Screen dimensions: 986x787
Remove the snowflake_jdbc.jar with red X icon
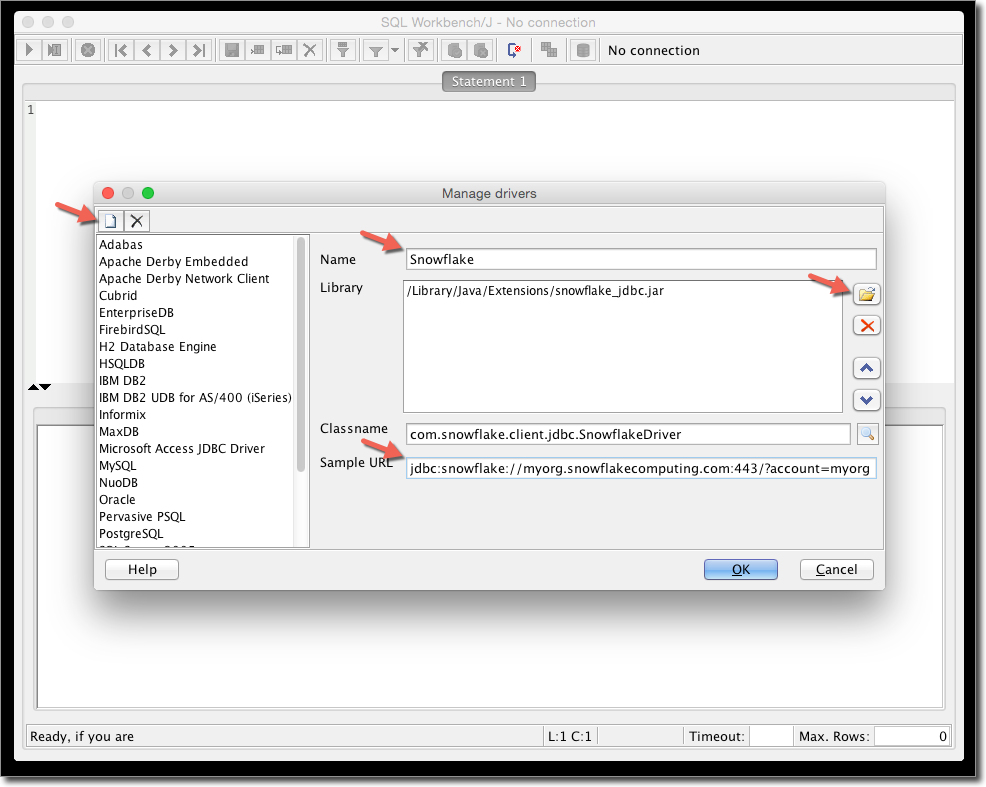coord(866,324)
